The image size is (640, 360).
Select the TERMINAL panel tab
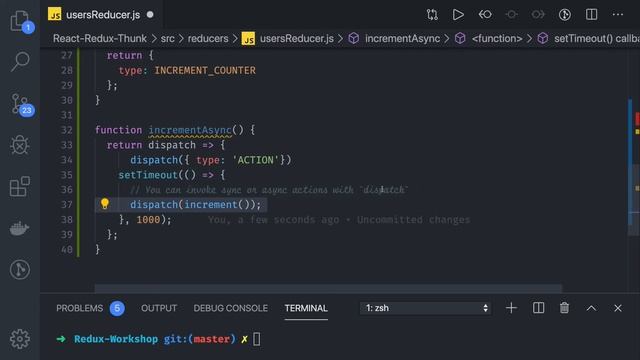(x=306, y=308)
